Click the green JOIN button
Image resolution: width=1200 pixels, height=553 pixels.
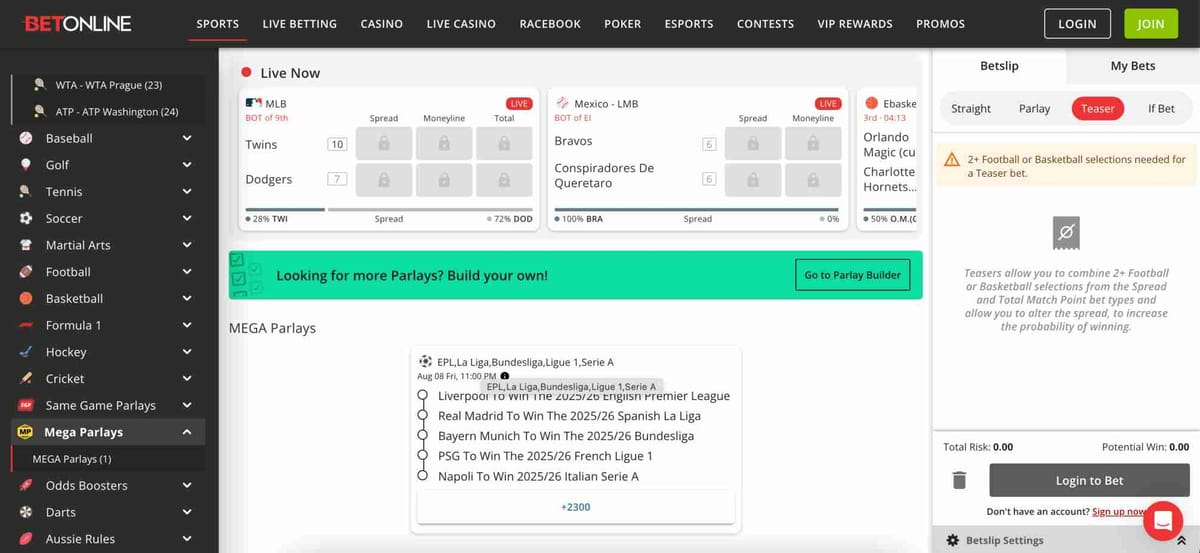1151,23
